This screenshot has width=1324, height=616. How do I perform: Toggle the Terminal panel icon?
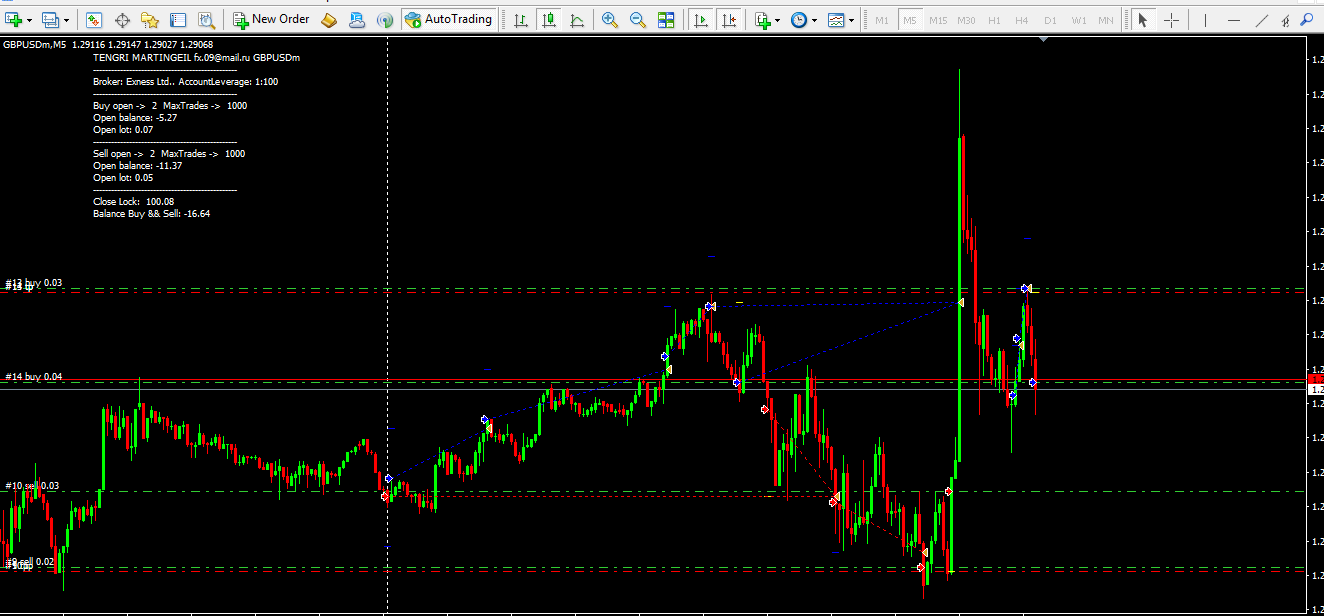point(178,19)
